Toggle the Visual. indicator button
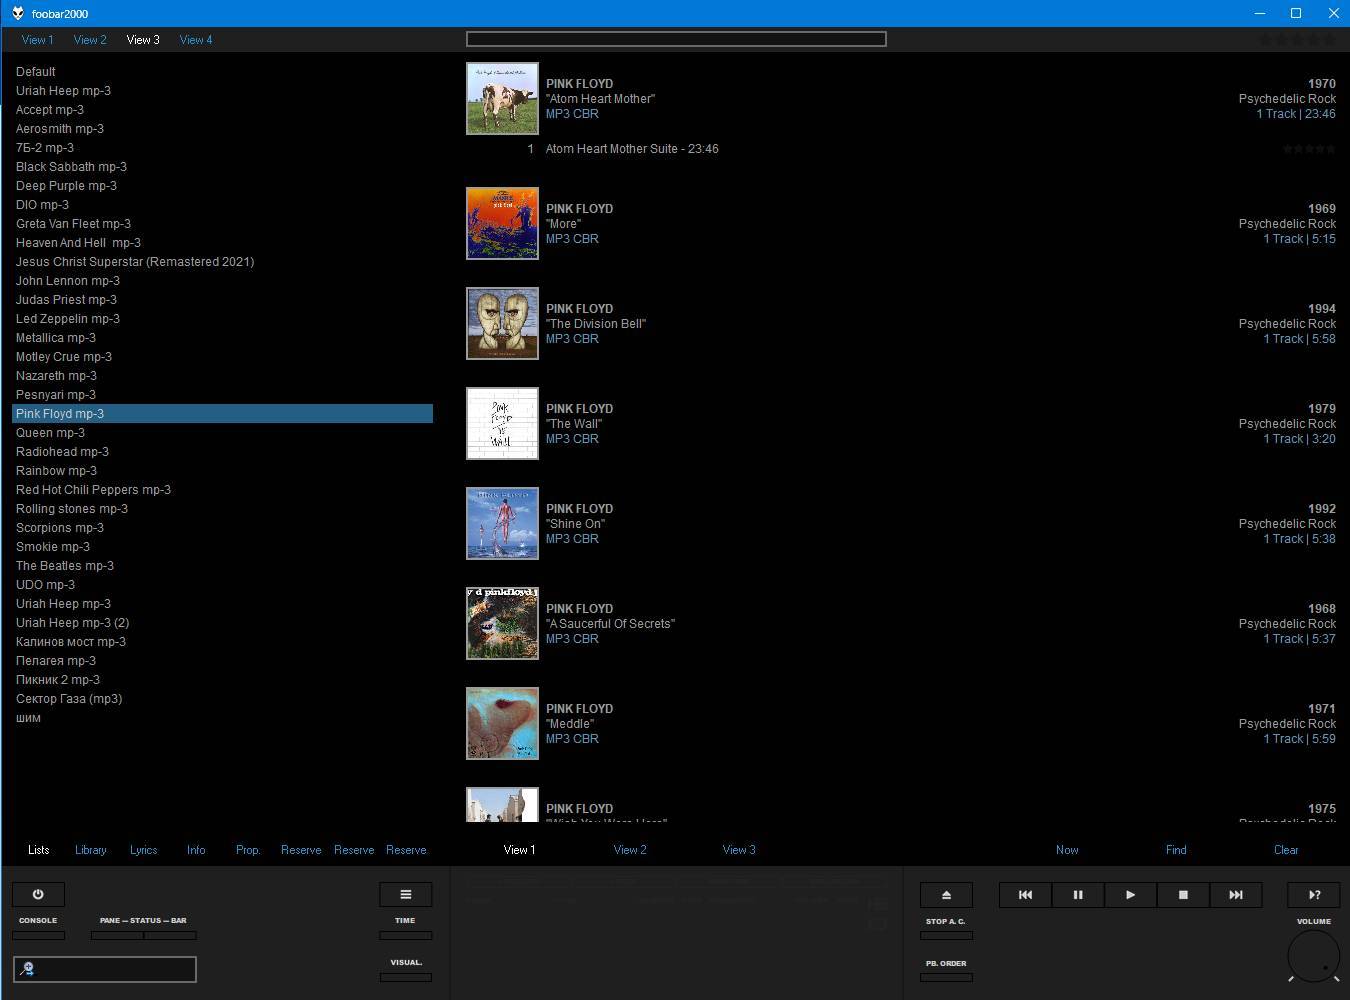This screenshot has width=1350, height=1000. click(405, 977)
